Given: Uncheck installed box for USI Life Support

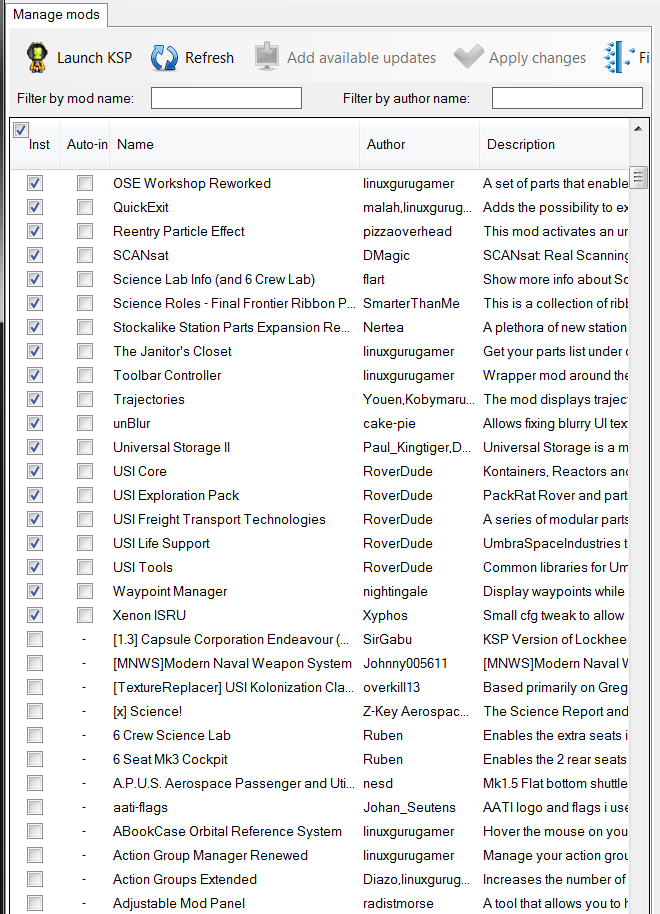Looking at the screenshot, I should point(35,543).
